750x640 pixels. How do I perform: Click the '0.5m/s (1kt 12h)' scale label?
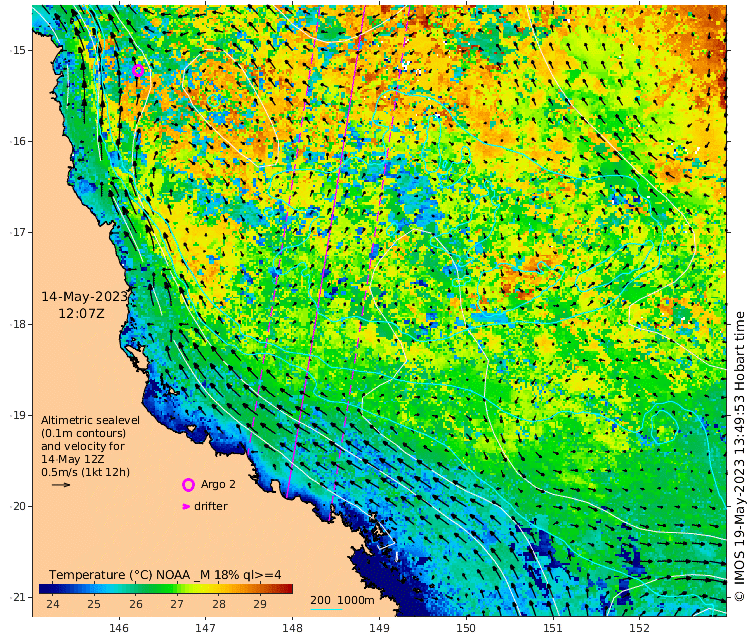coord(85,472)
